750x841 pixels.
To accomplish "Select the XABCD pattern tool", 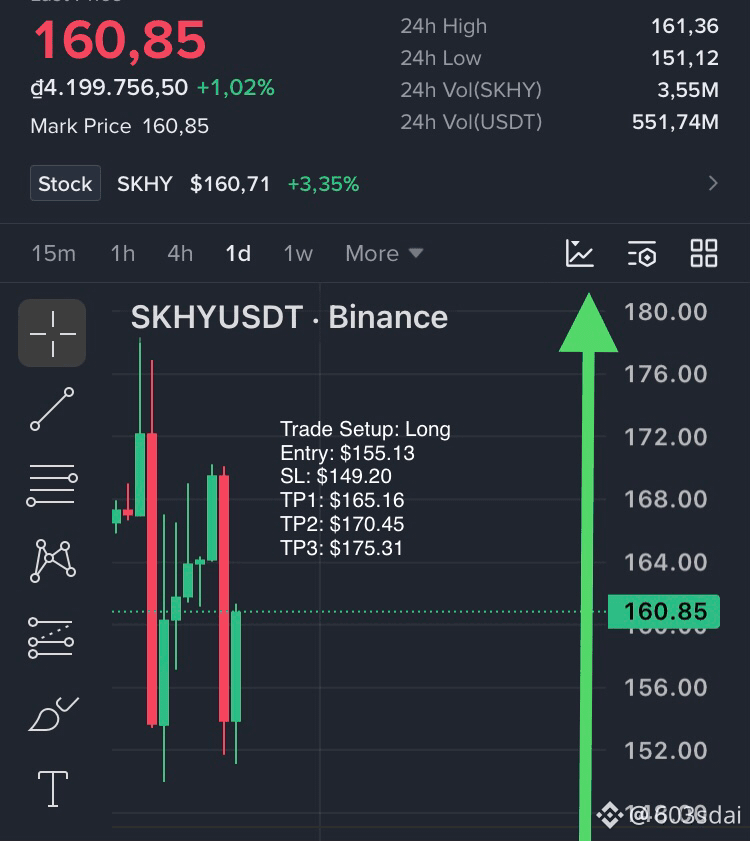I will click(x=53, y=561).
